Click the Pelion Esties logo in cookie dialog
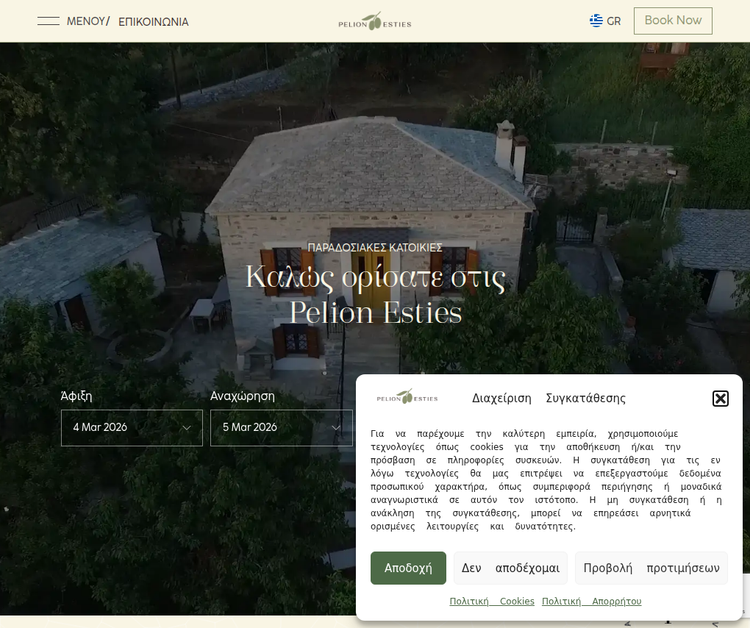This screenshot has height=628, width=750. [408, 397]
